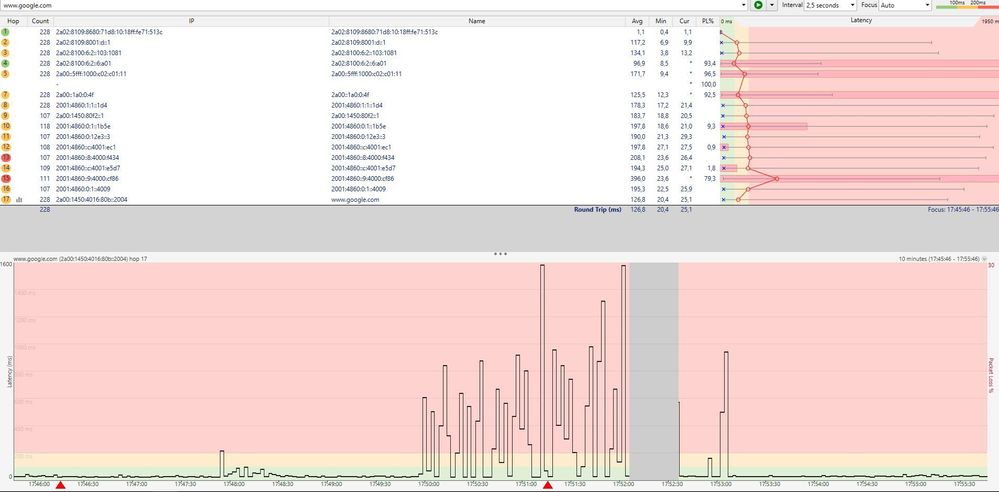
Task: Click the tallest latency spike near 17:51:15
Action: 542,370
